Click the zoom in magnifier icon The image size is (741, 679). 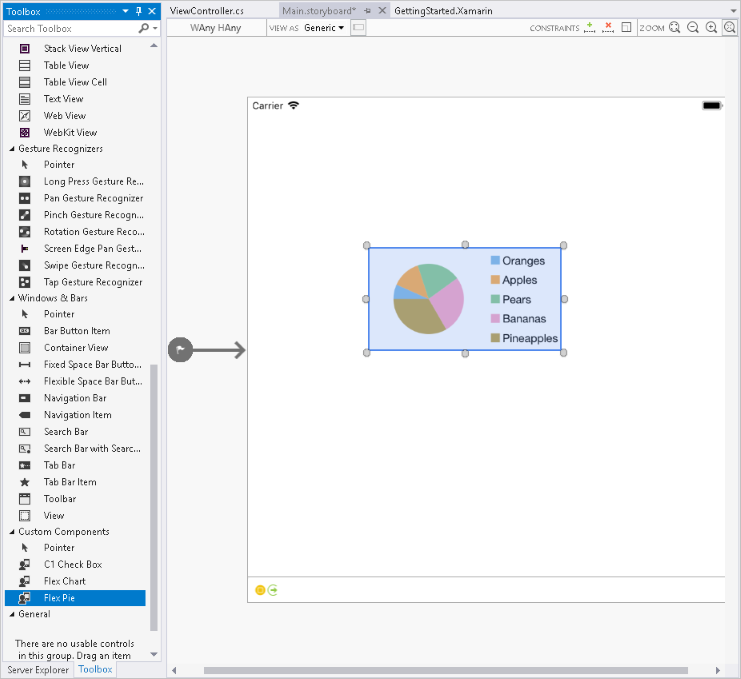[711, 28]
